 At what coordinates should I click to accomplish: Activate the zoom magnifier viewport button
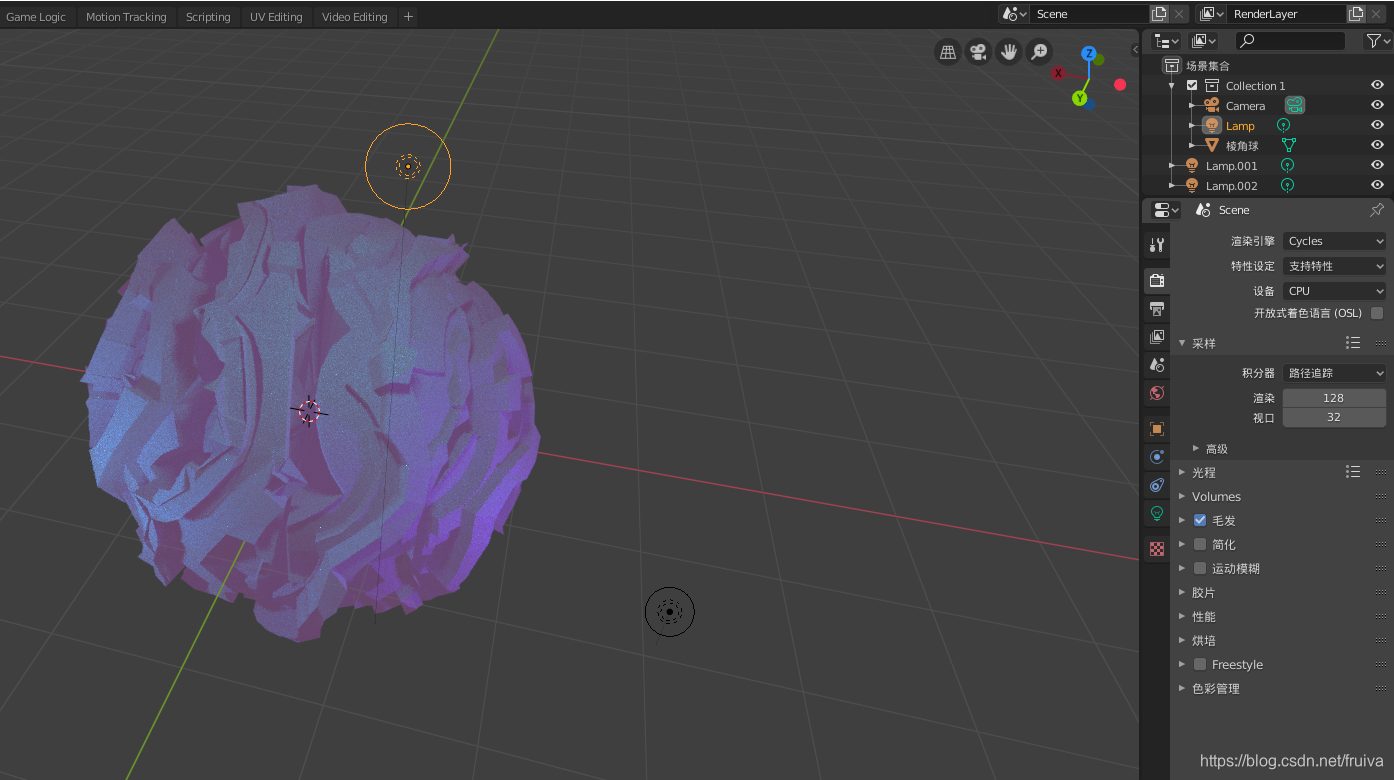point(1040,52)
